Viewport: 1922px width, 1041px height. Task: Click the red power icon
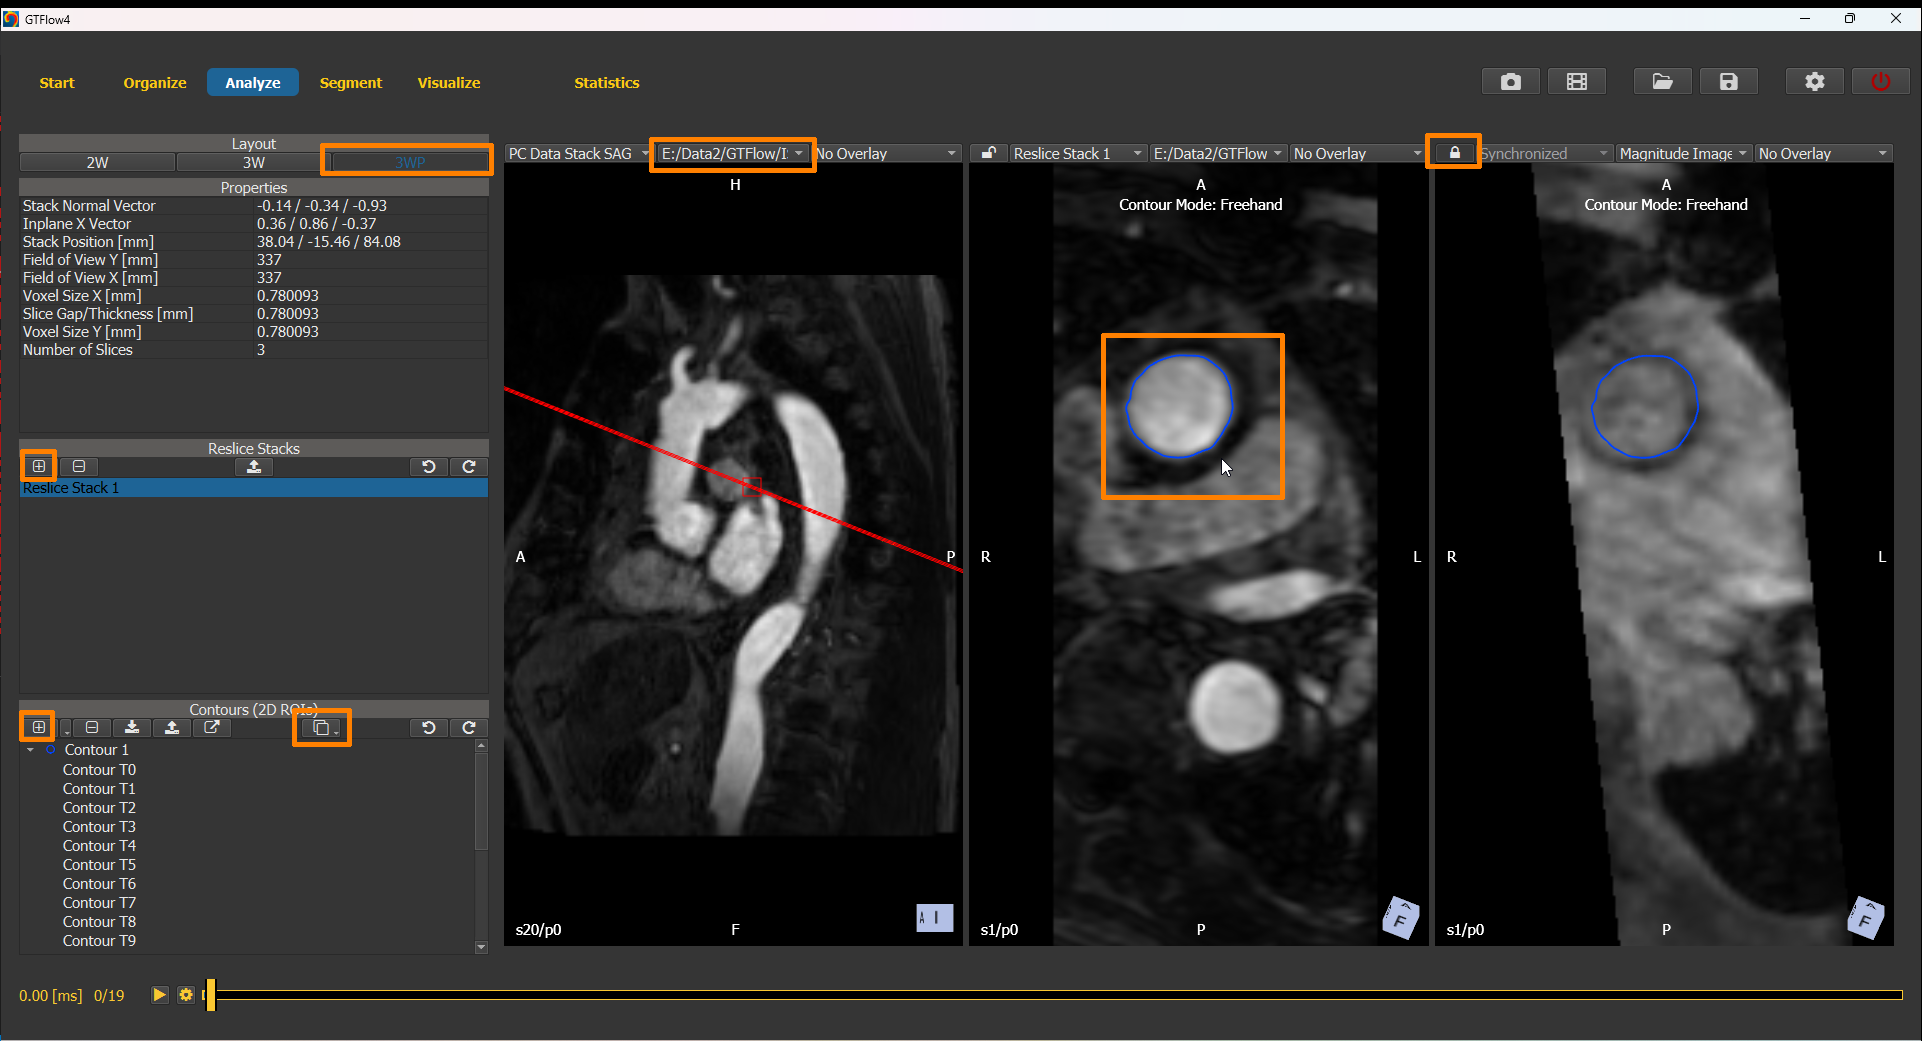(x=1881, y=82)
